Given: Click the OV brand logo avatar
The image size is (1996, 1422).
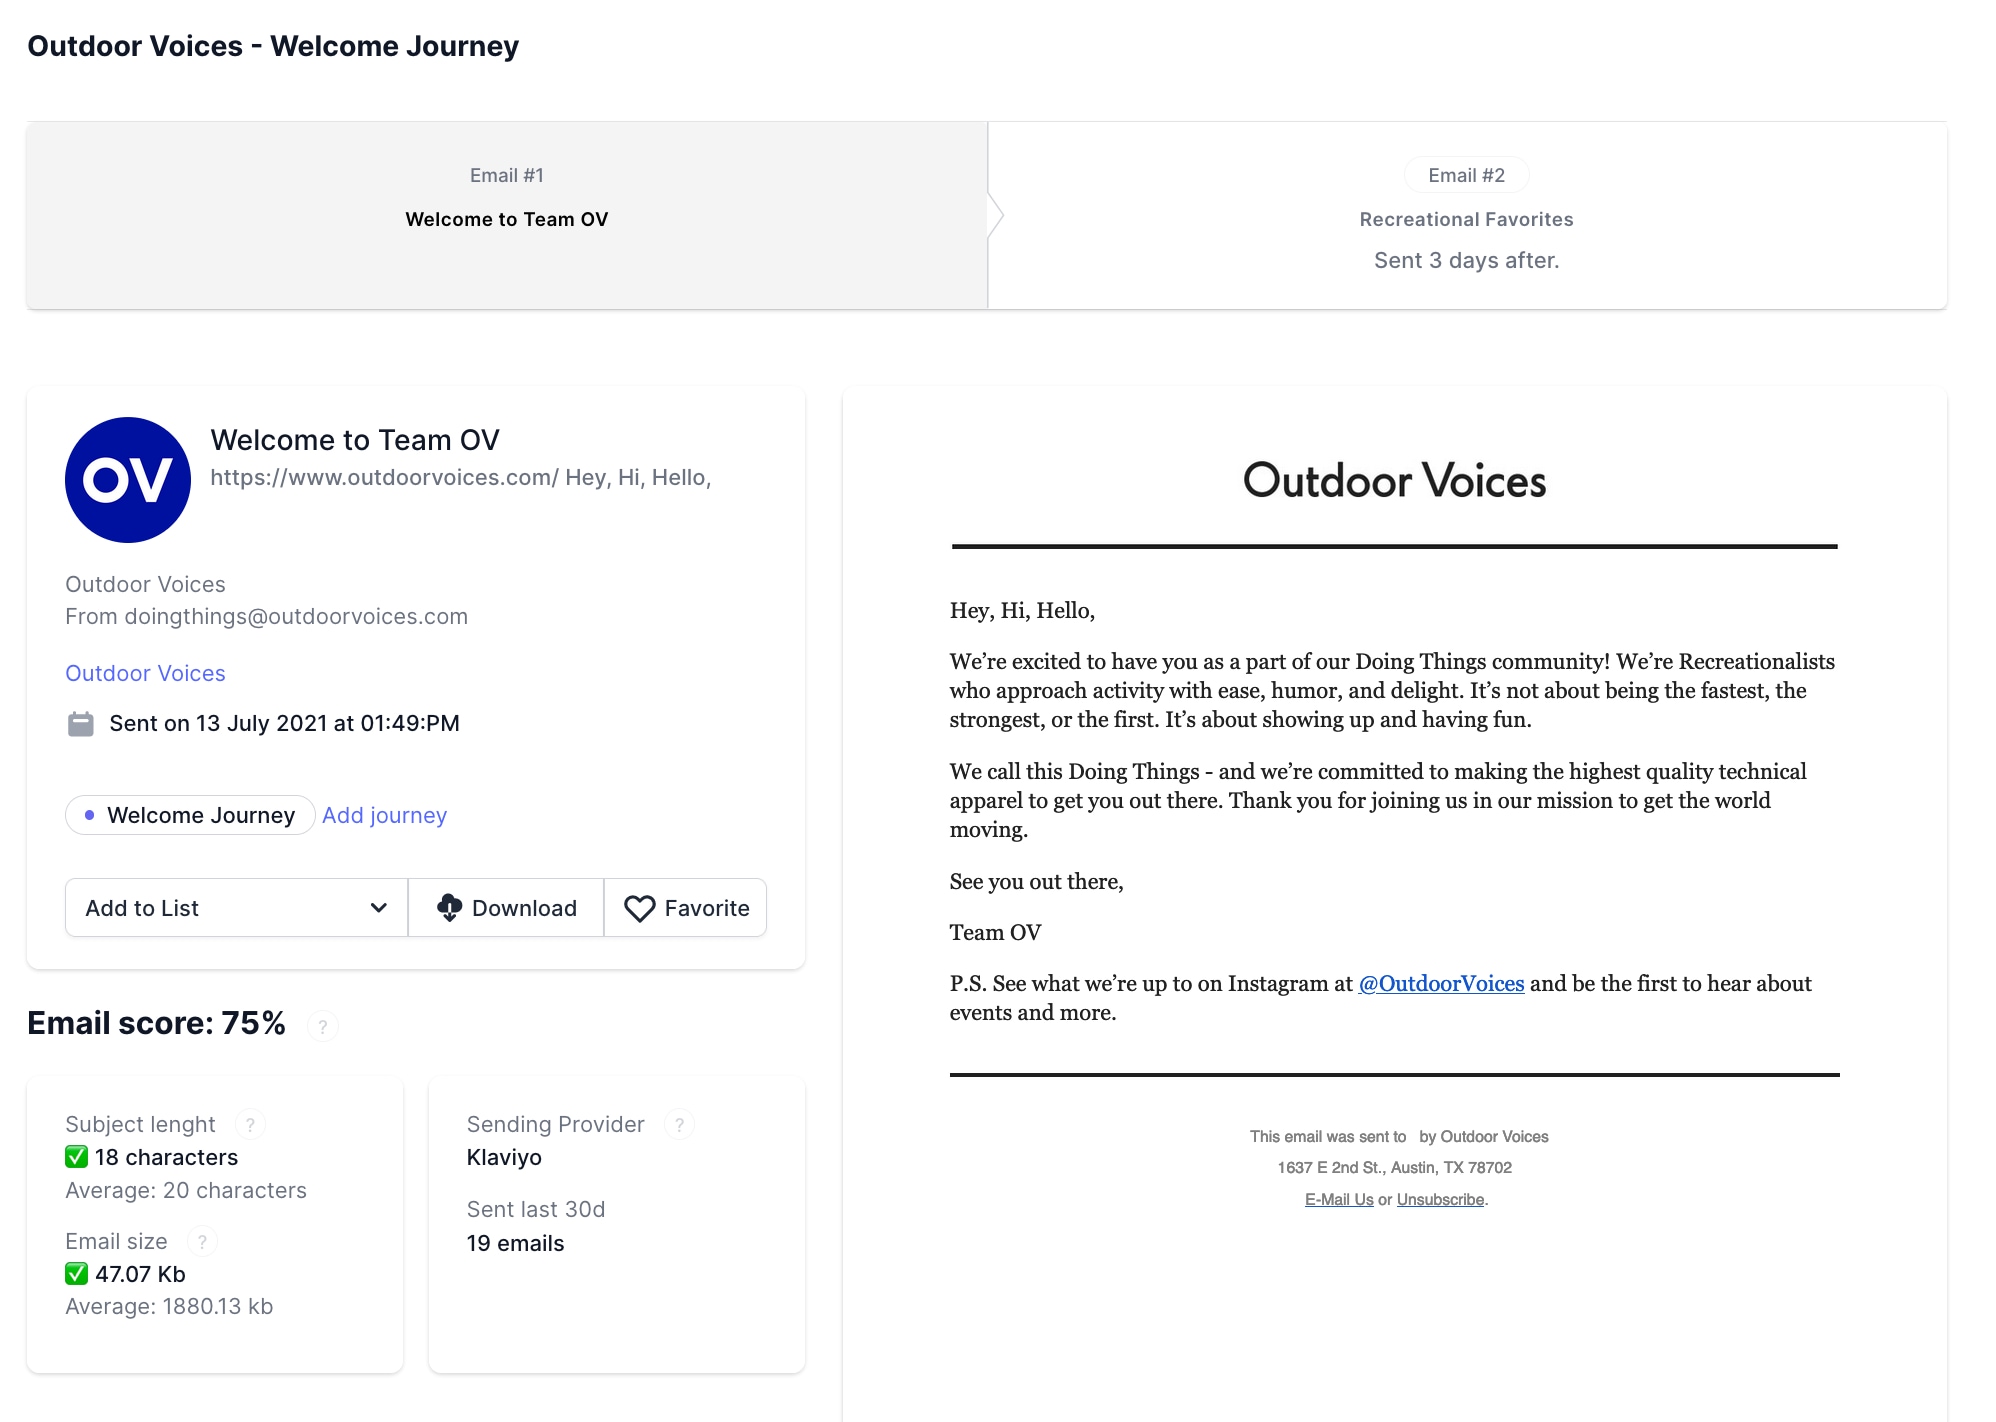Looking at the screenshot, I should tap(128, 480).
